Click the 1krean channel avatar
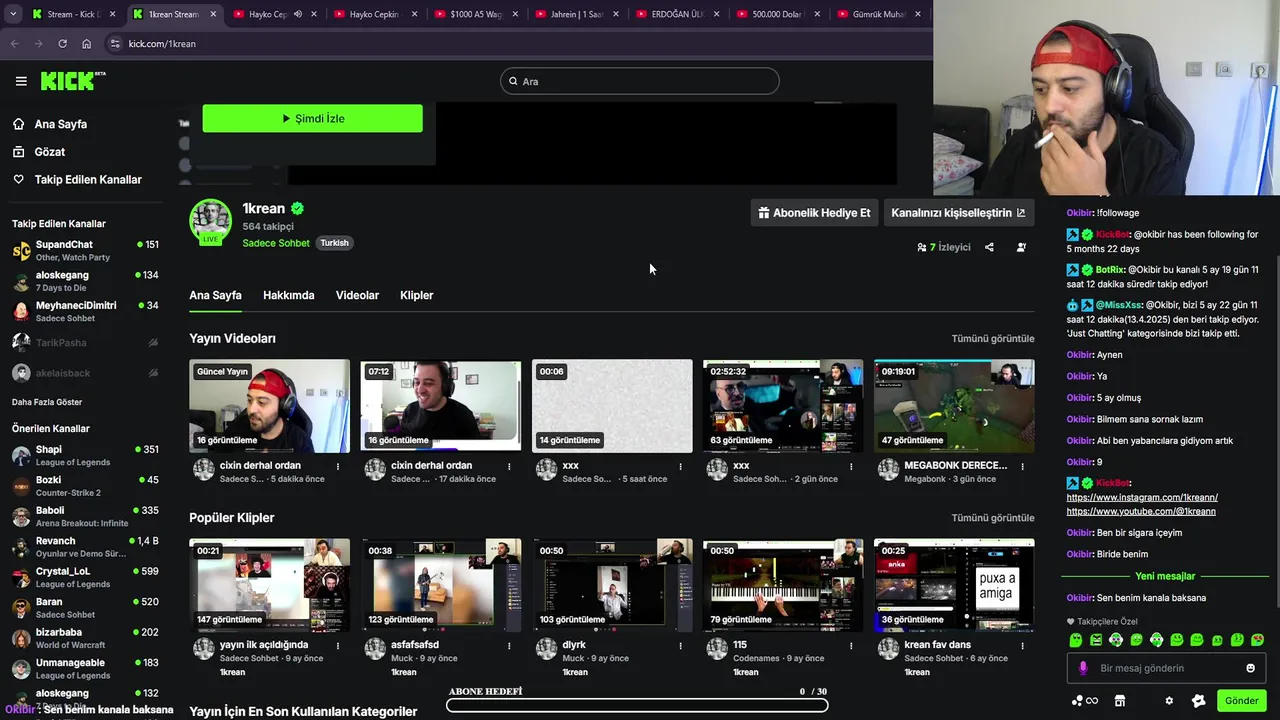This screenshot has height=720, width=1280. tap(210, 221)
